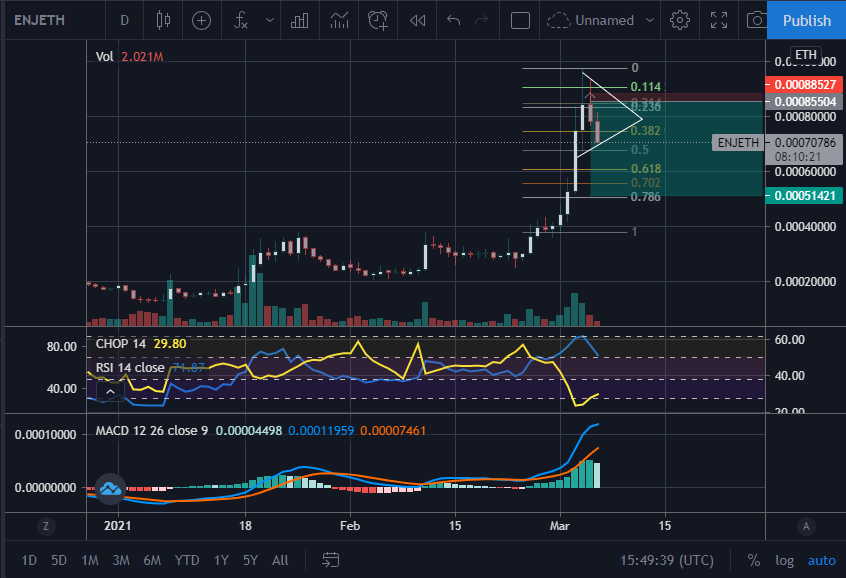
Task: Select the 5D time range
Action: click(x=59, y=560)
